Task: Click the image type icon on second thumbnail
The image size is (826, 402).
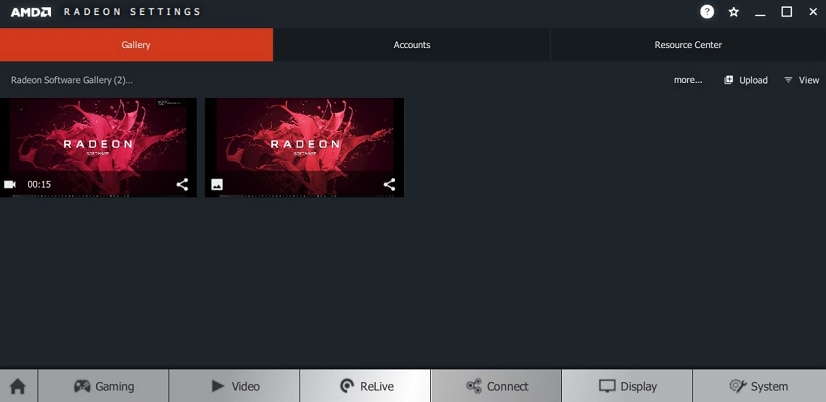Action: click(217, 184)
